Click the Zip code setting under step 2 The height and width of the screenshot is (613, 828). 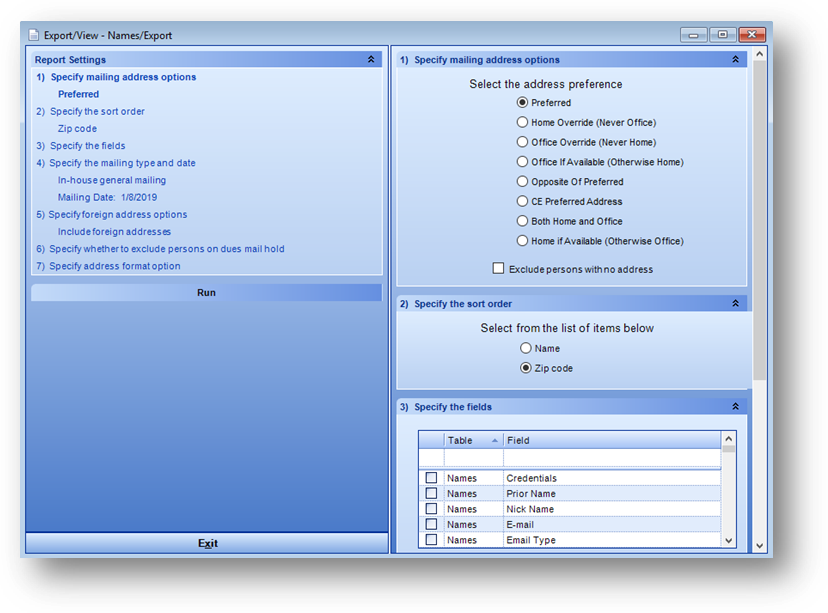pyautogui.click(x=77, y=129)
